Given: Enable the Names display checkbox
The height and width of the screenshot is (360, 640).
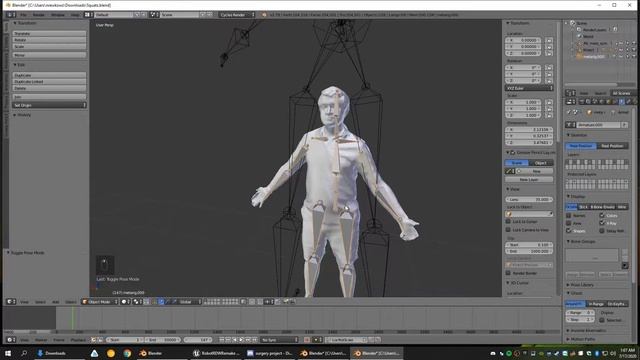Looking at the screenshot, I should tap(569, 216).
